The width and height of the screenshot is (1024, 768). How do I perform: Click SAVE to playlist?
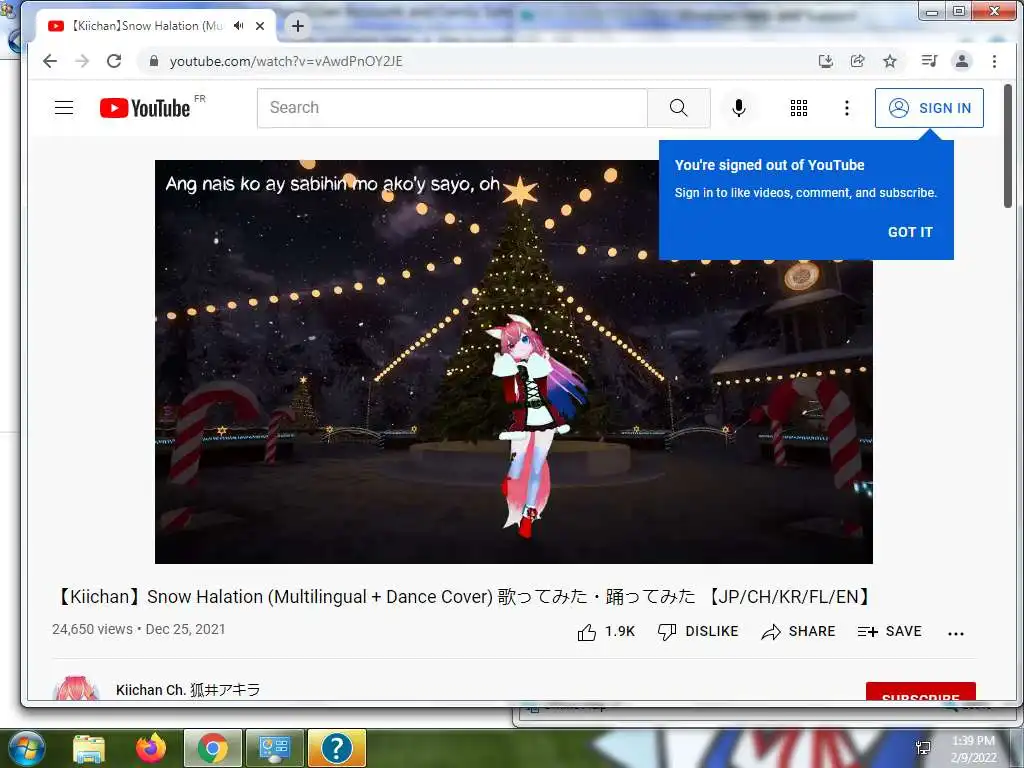point(889,632)
